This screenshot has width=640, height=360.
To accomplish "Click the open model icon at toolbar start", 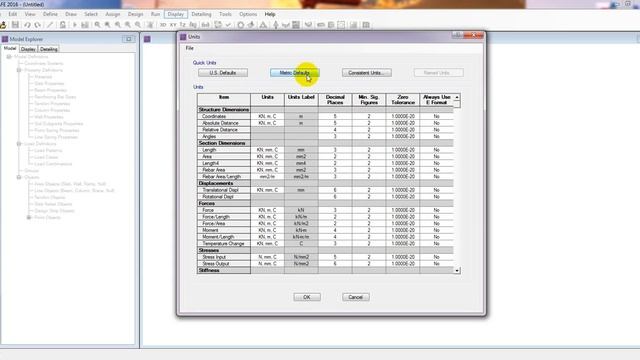I will coord(3,25).
